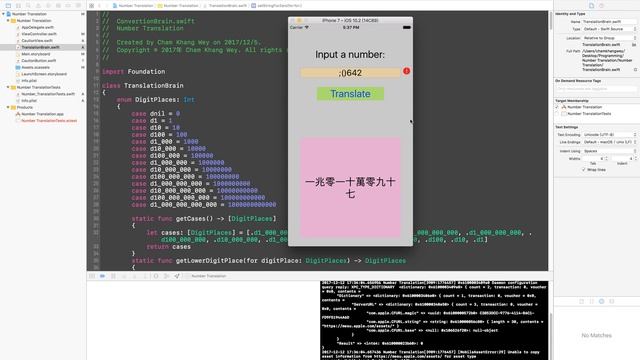Viewport: 640px width, 360px height.
Task: Click the pink translation result area
Action: (350, 188)
